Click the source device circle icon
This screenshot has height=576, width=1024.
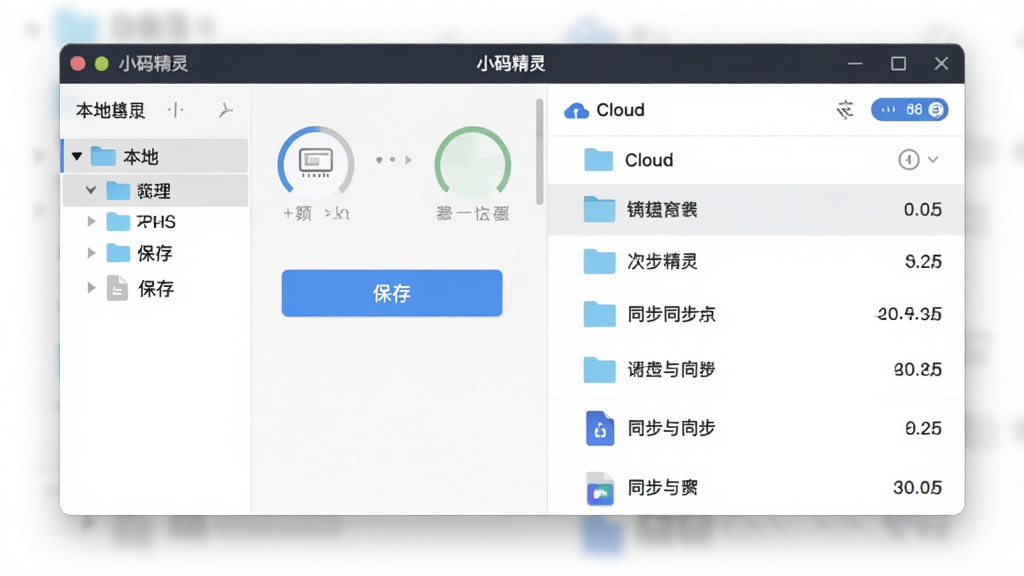click(x=316, y=163)
